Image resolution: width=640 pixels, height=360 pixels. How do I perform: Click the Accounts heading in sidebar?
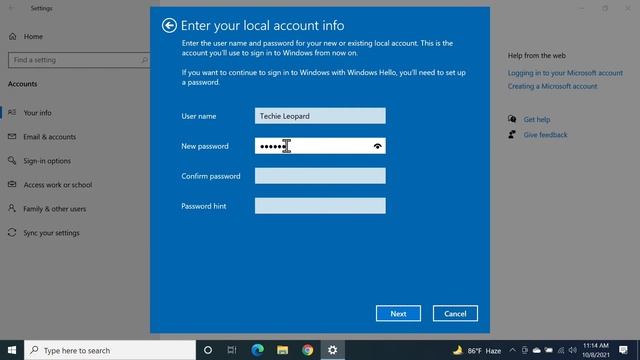22,84
